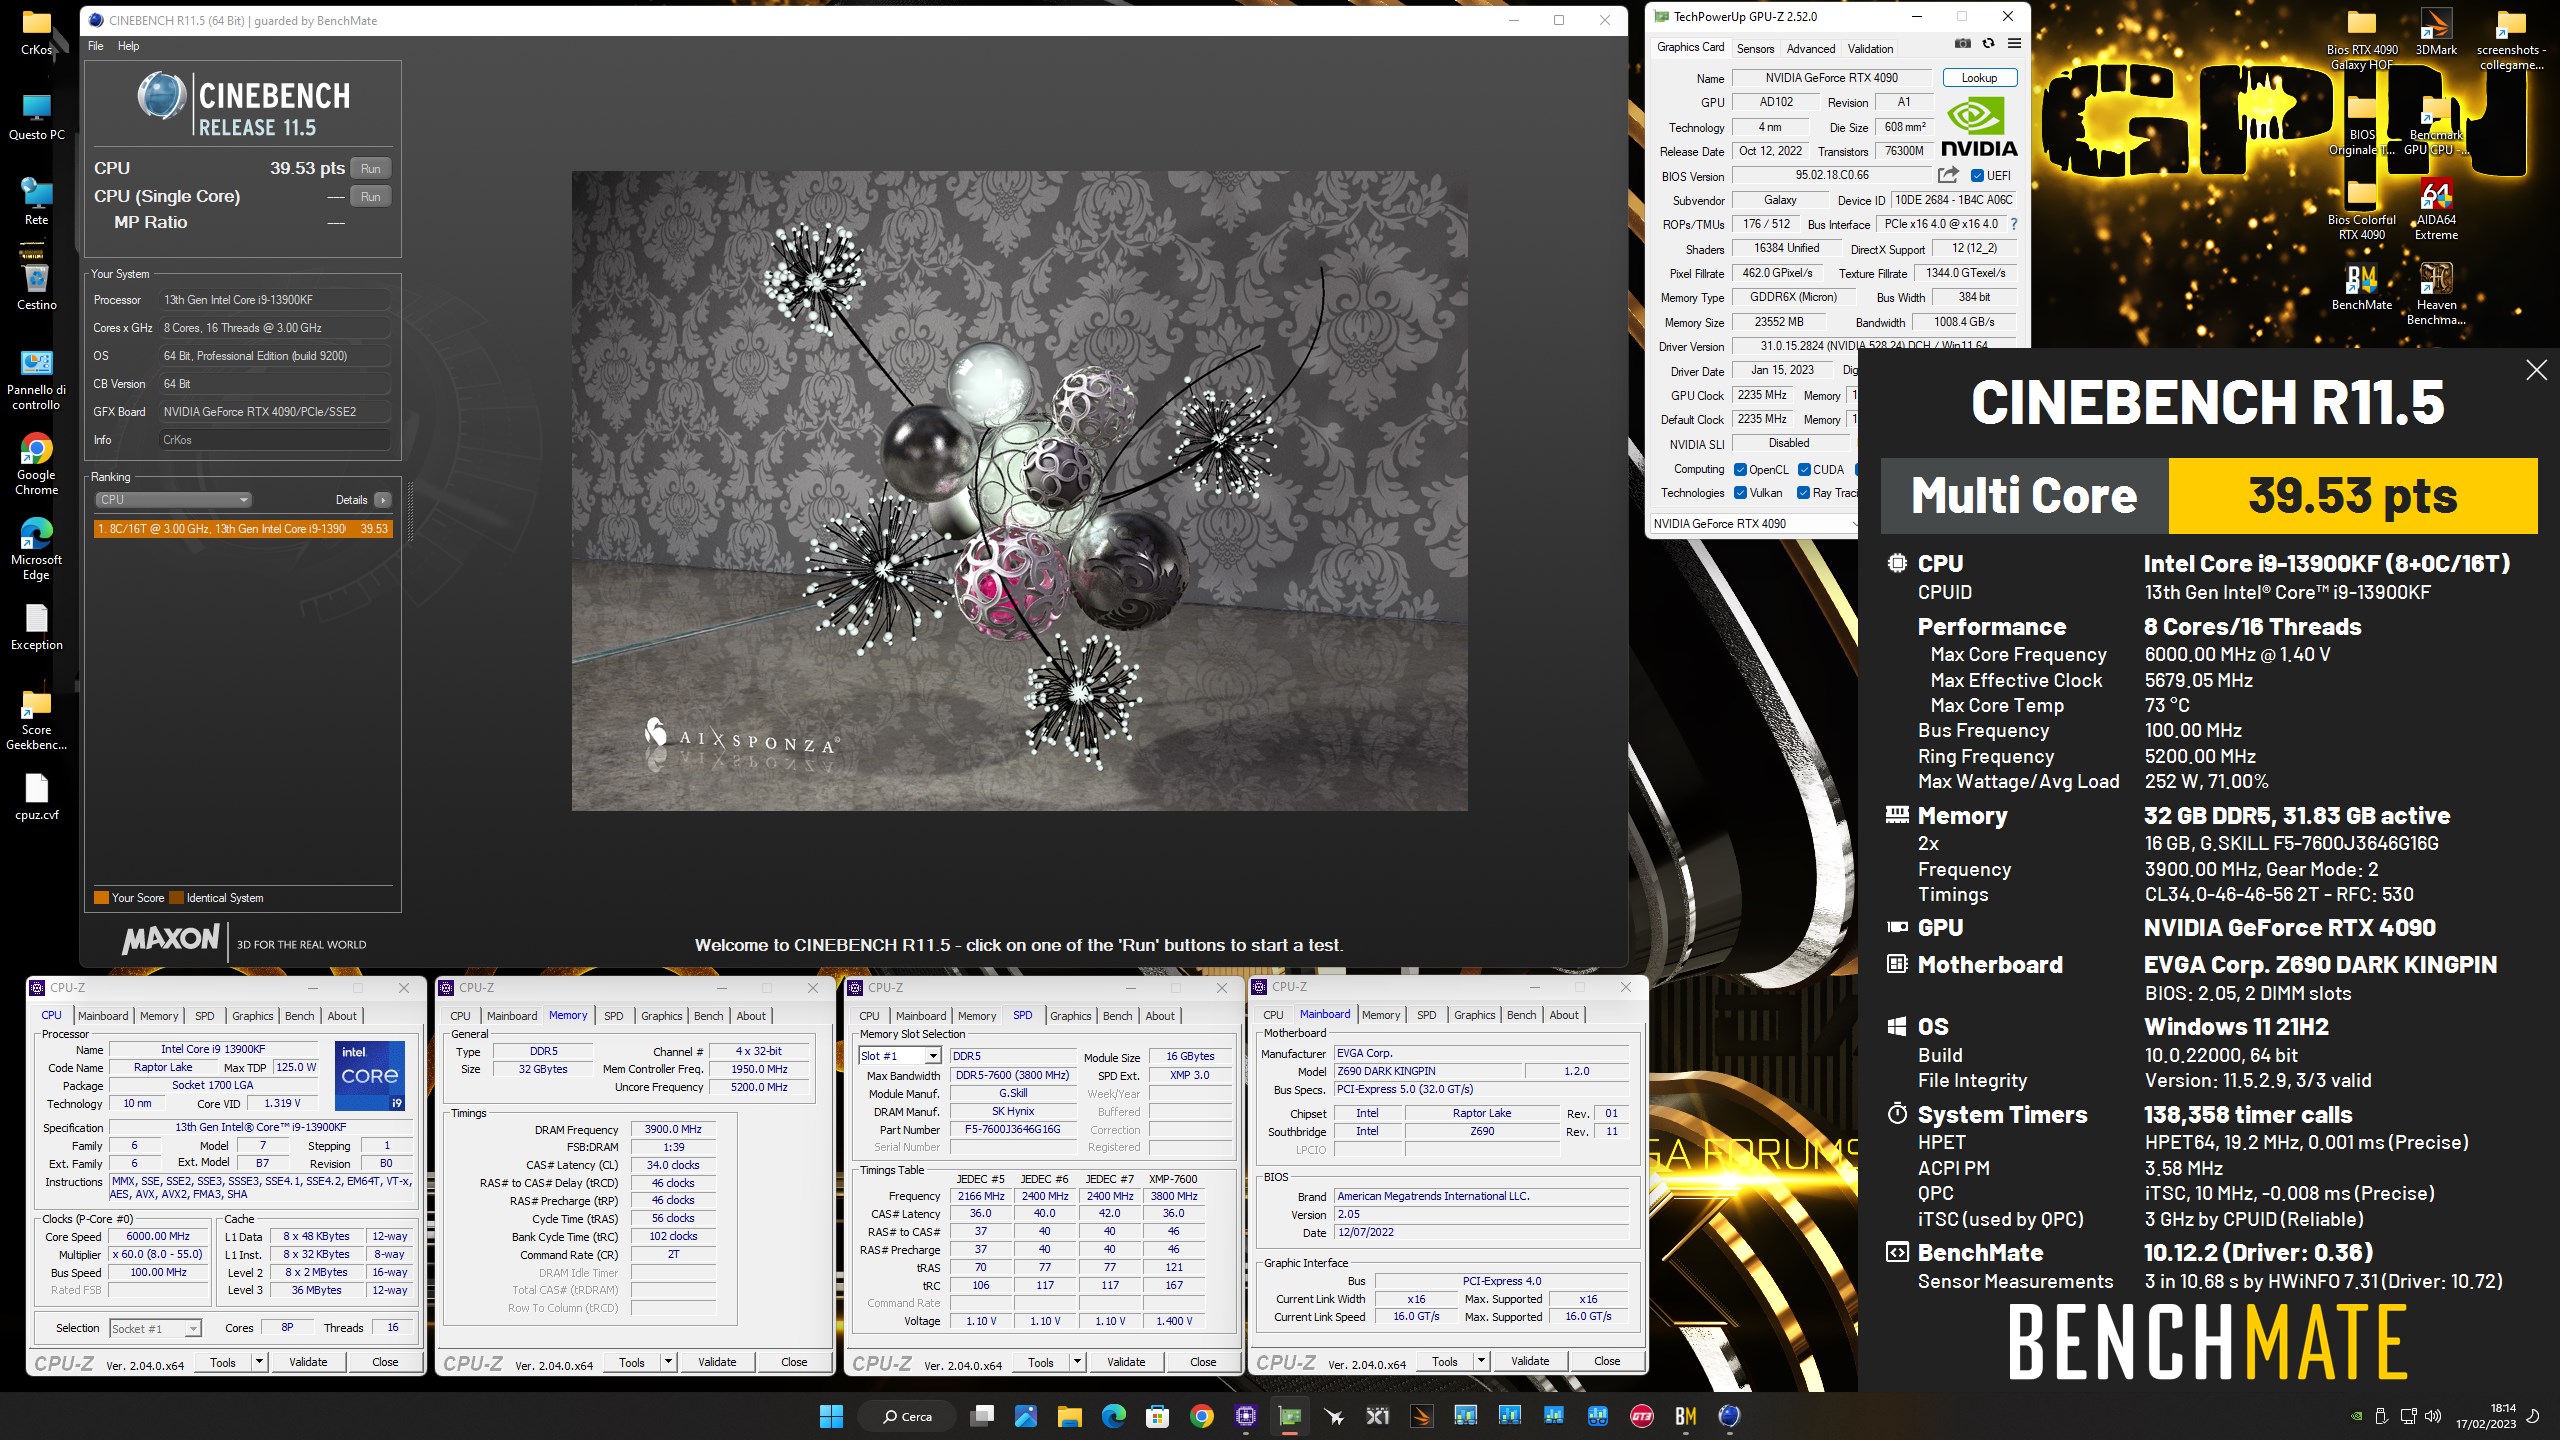Toggle the CUDA checkbox

tap(1804, 470)
